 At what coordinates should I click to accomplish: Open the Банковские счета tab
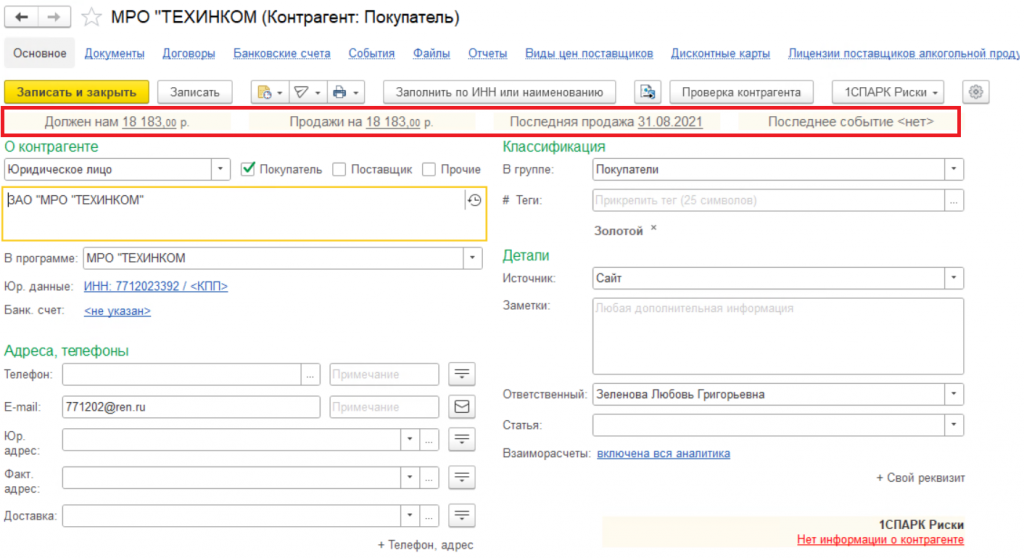click(281, 53)
